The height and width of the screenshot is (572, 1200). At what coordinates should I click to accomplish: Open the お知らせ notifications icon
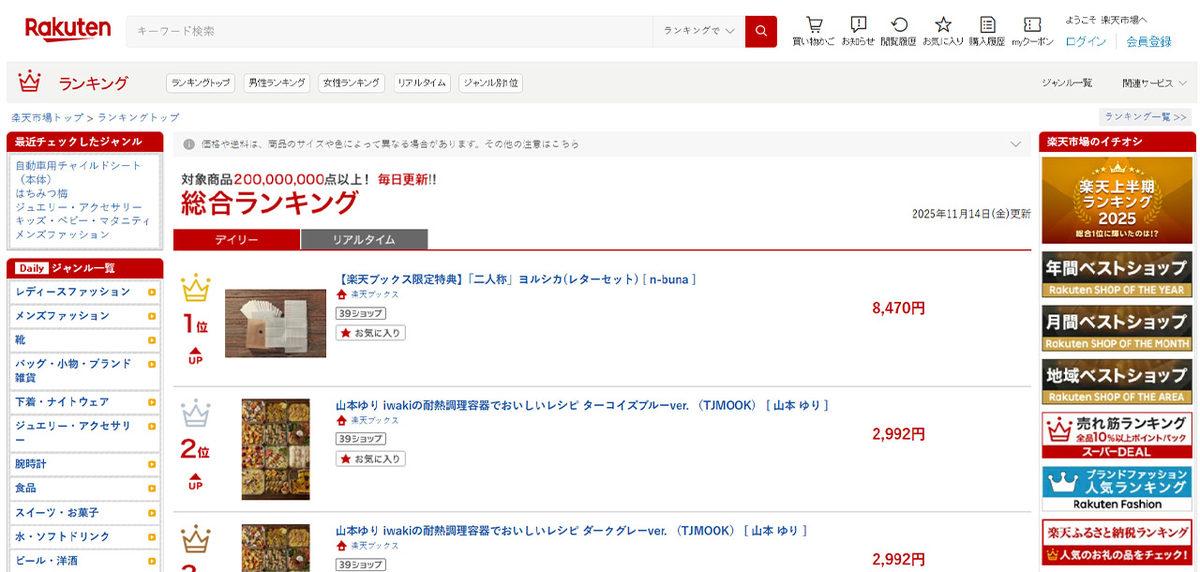(x=857, y=30)
